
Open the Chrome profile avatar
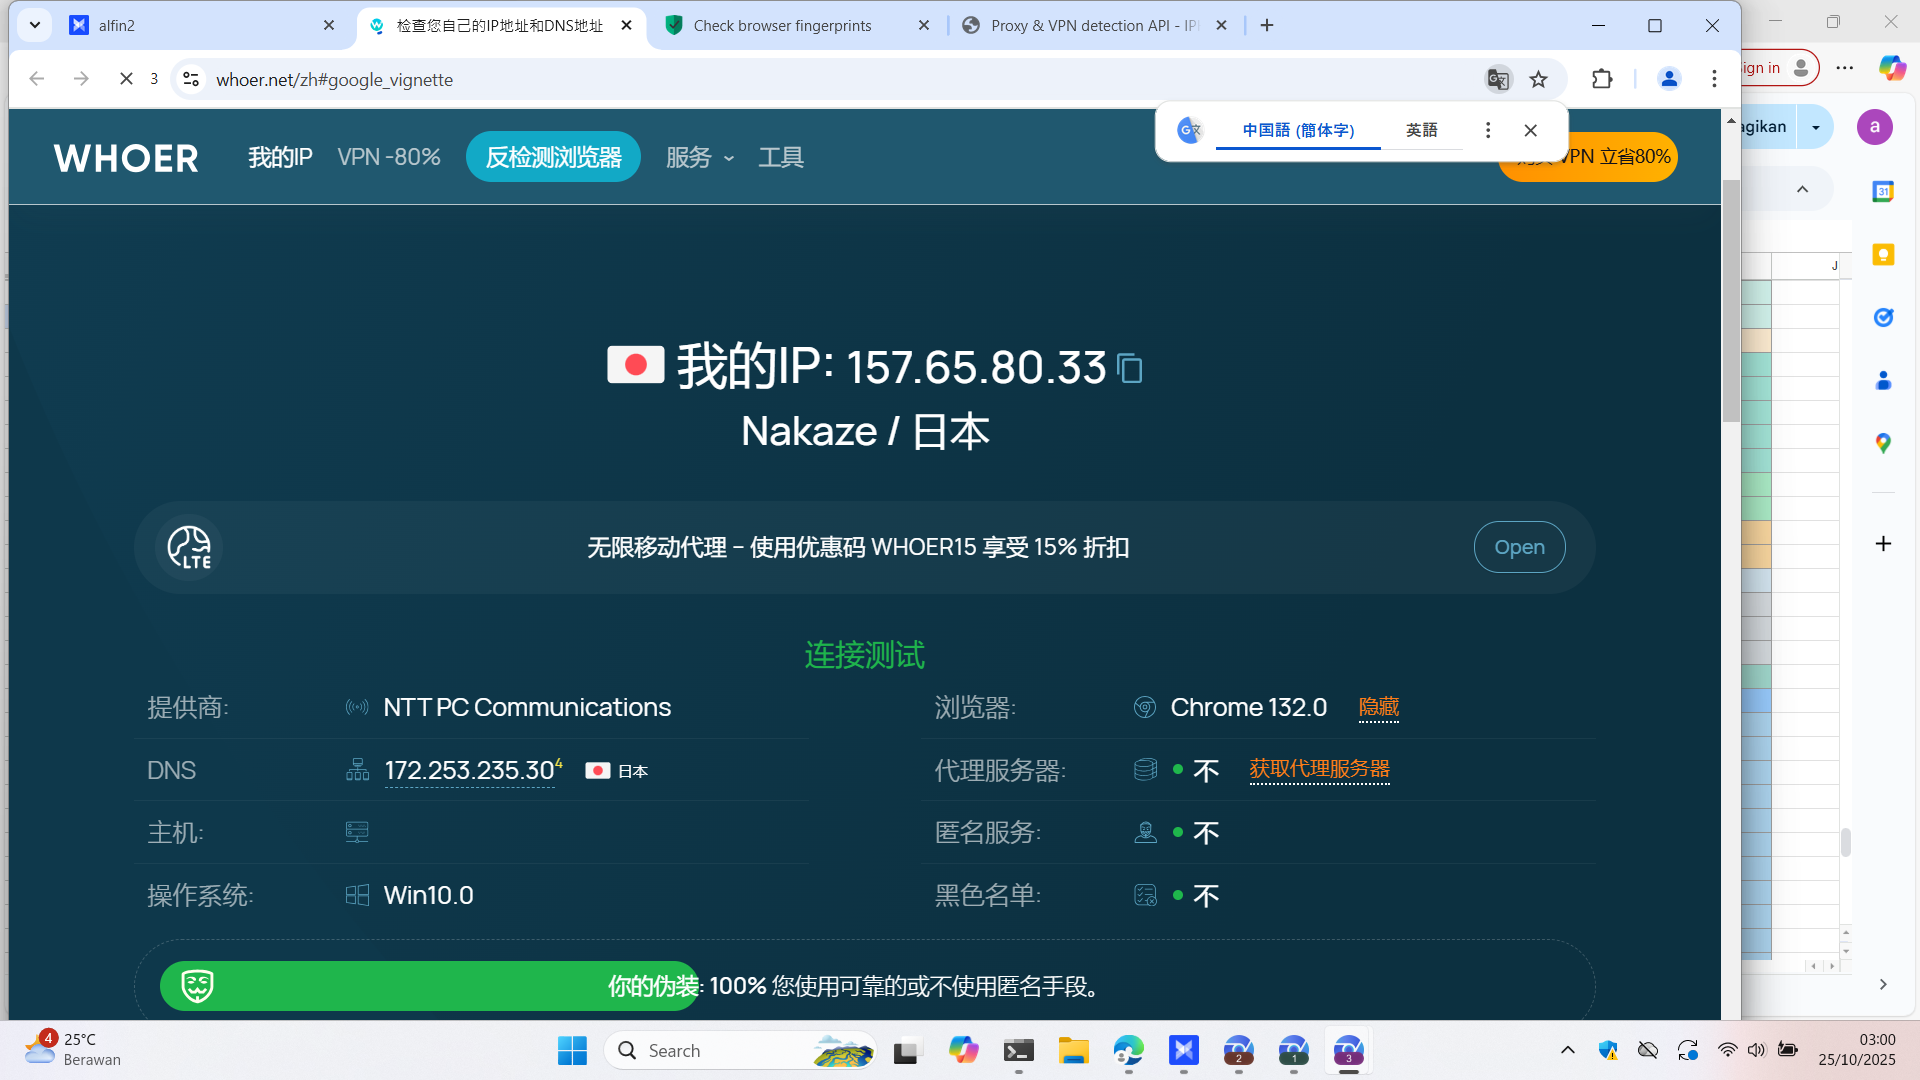coord(1669,79)
